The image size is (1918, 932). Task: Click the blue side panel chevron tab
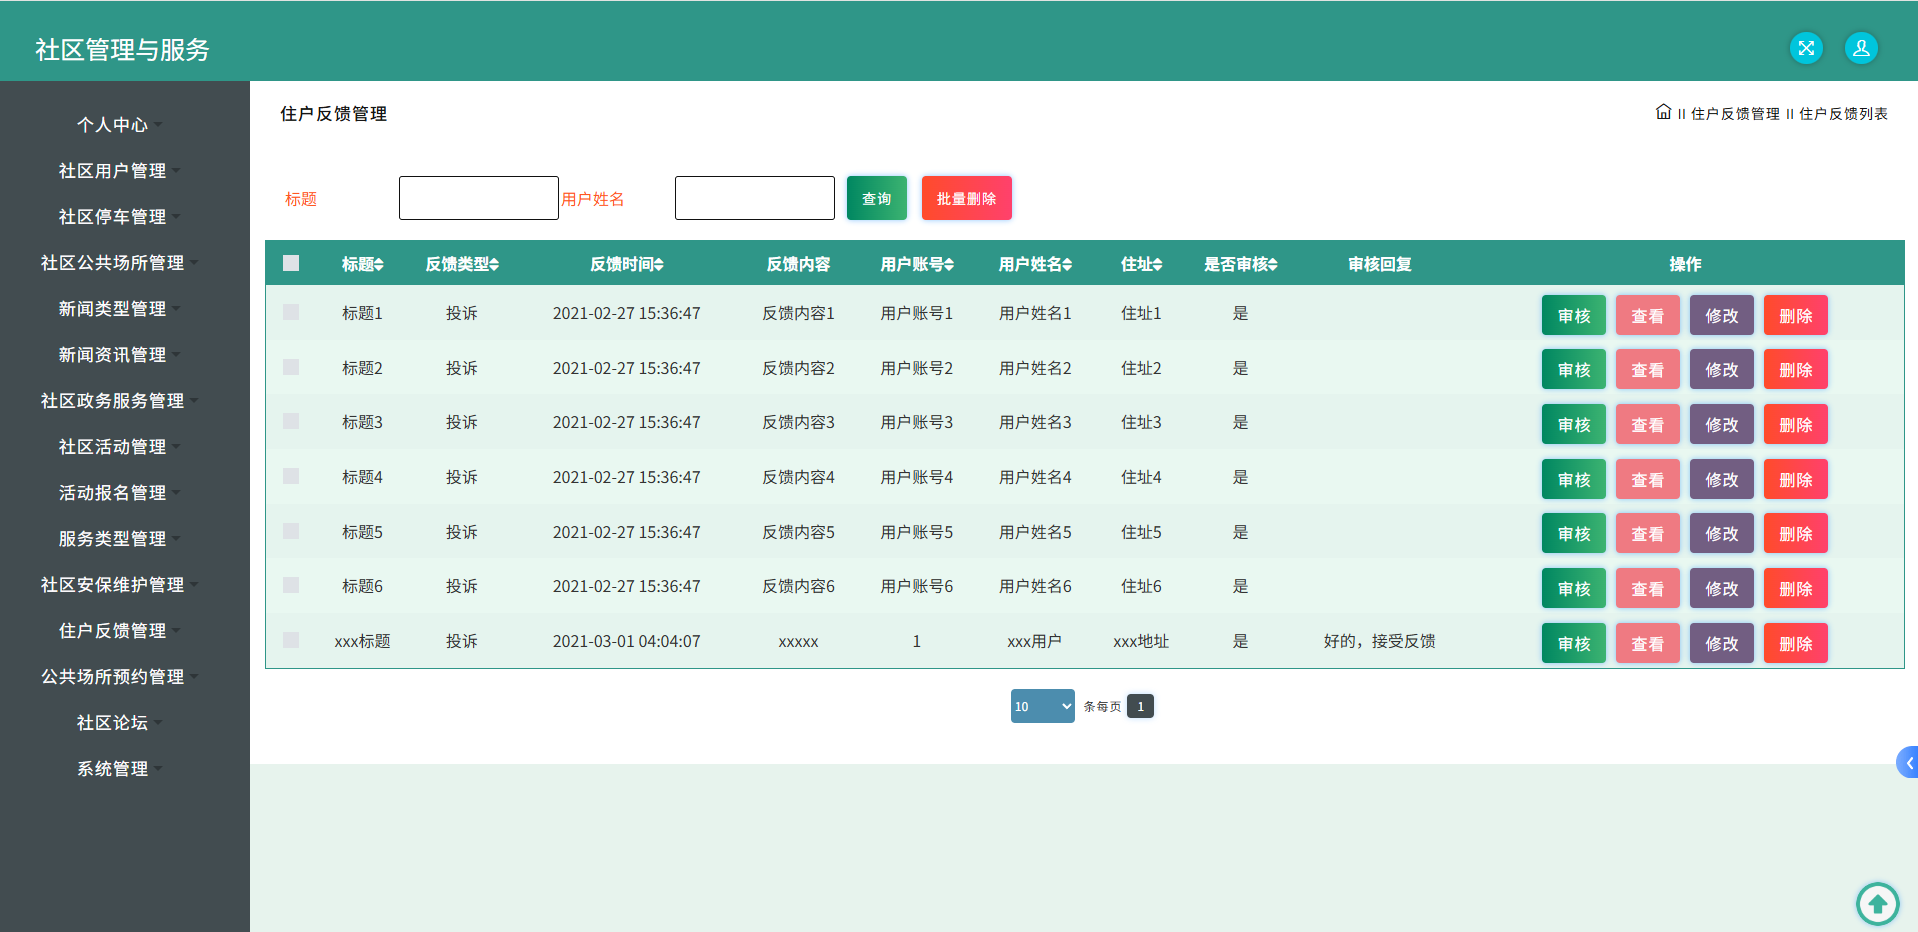[x=1908, y=763]
